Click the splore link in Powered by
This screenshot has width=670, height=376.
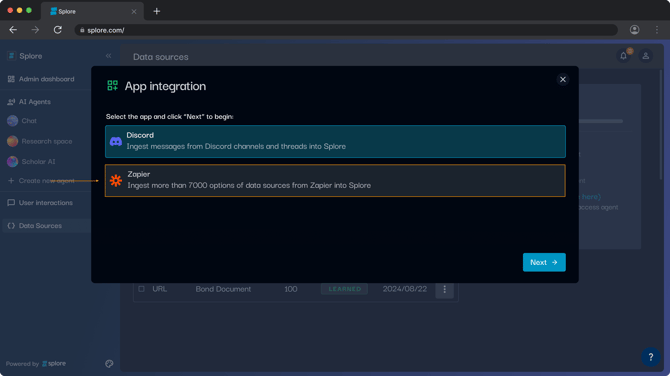coord(54,364)
